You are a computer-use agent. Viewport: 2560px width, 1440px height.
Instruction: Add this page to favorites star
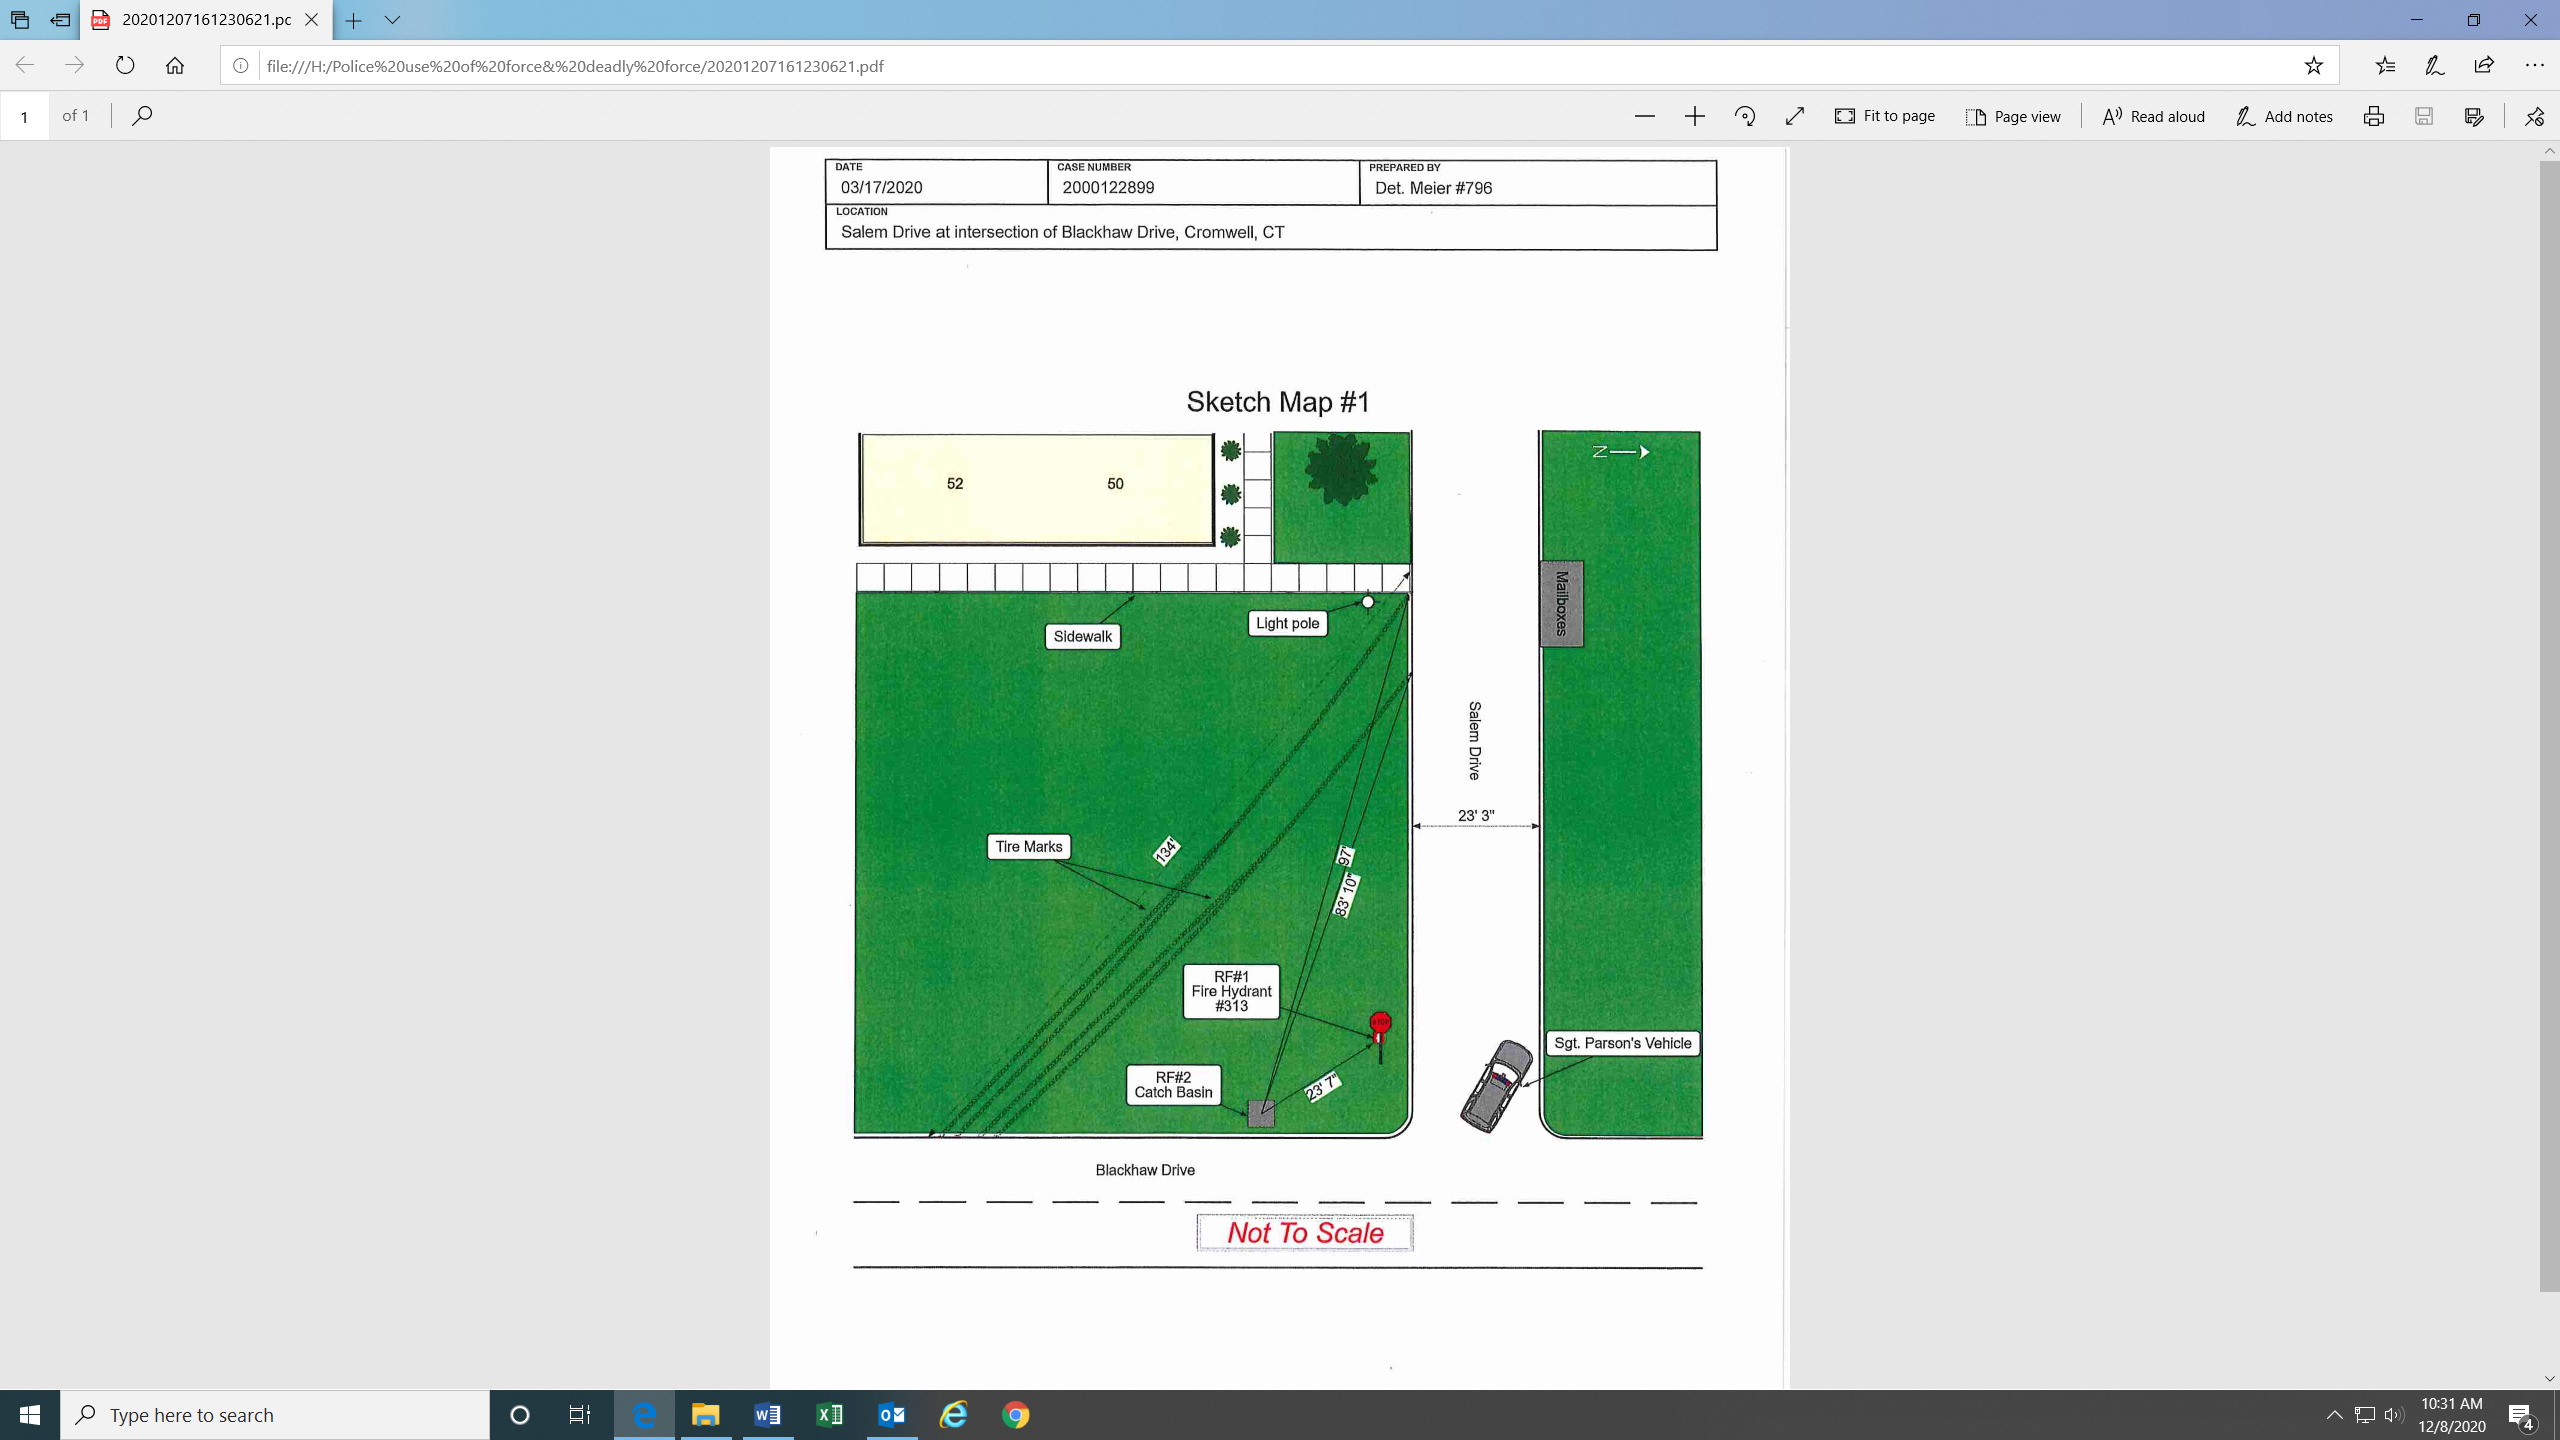[2313, 66]
